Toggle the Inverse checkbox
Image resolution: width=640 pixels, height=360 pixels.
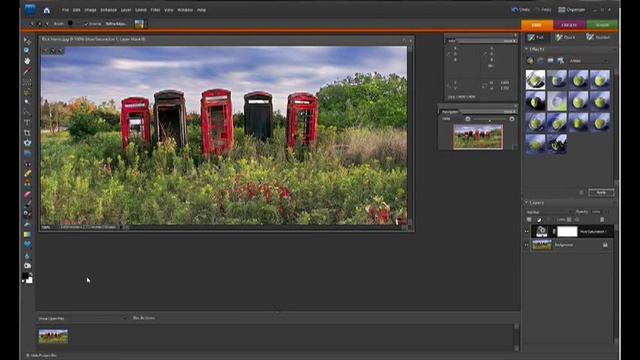coord(86,24)
